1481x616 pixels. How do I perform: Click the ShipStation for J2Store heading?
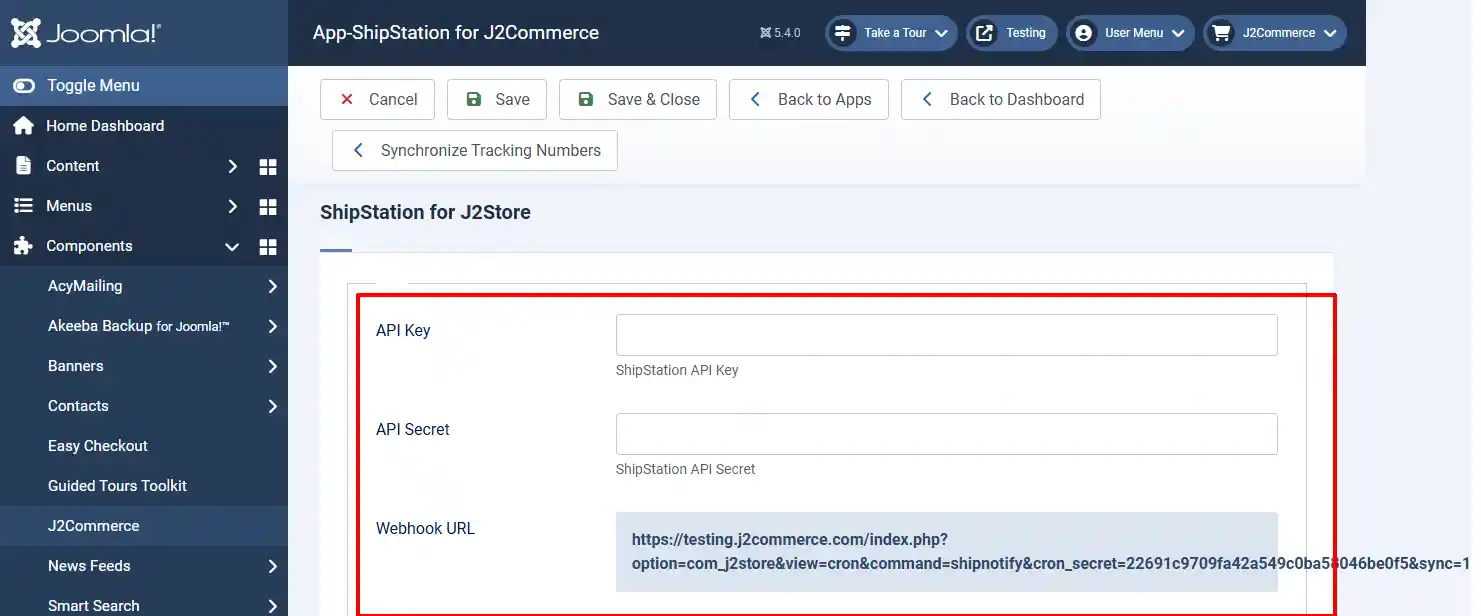tap(425, 212)
